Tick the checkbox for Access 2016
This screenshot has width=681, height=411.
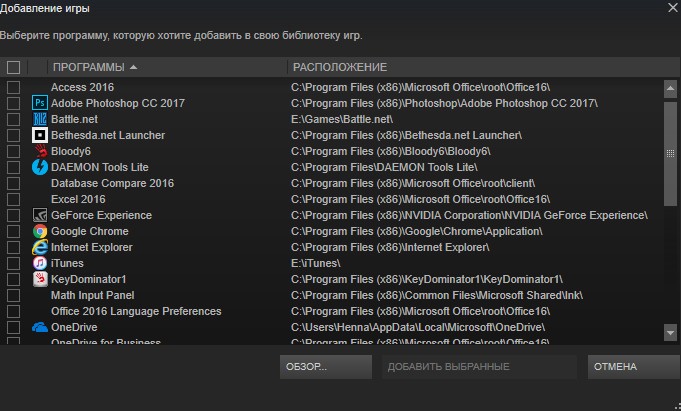click(x=13, y=87)
